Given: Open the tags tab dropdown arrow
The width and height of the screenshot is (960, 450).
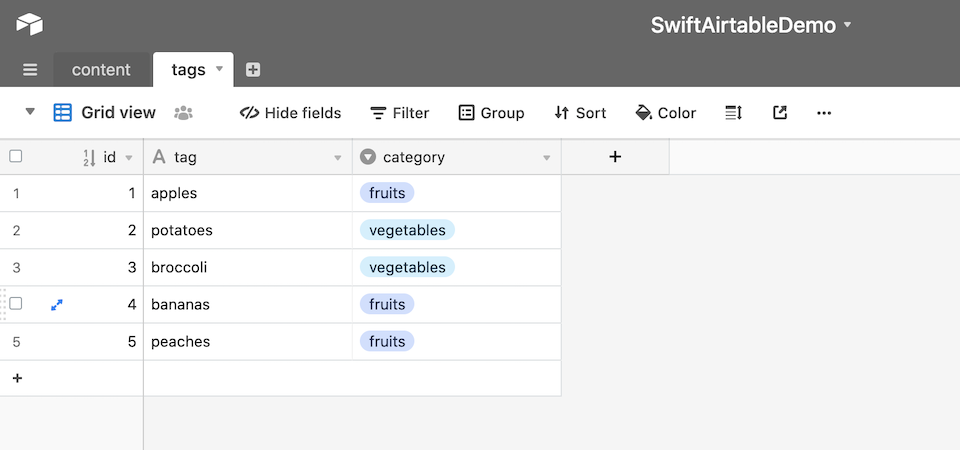Looking at the screenshot, I should (x=219, y=69).
